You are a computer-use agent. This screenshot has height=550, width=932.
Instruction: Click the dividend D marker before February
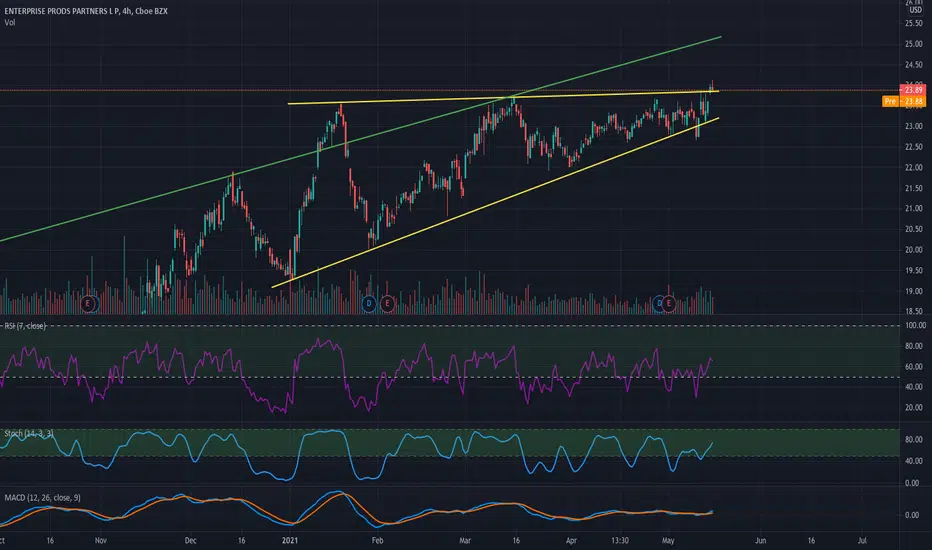point(369,304)
